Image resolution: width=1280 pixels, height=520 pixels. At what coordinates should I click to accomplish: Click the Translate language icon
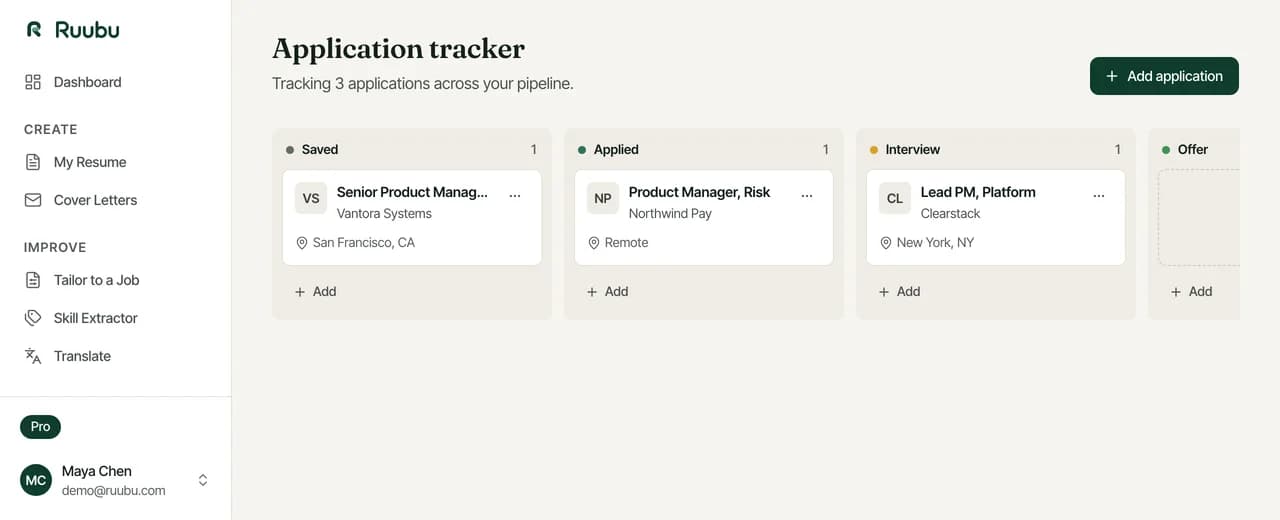point(33,356)
